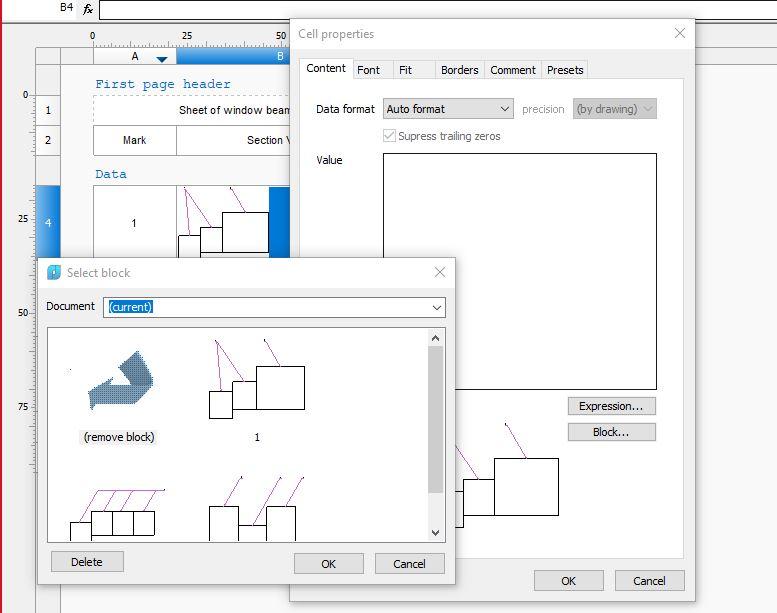777x613 pixels.
Task: Close the Cell properties dialog
Action: point(680,33)
